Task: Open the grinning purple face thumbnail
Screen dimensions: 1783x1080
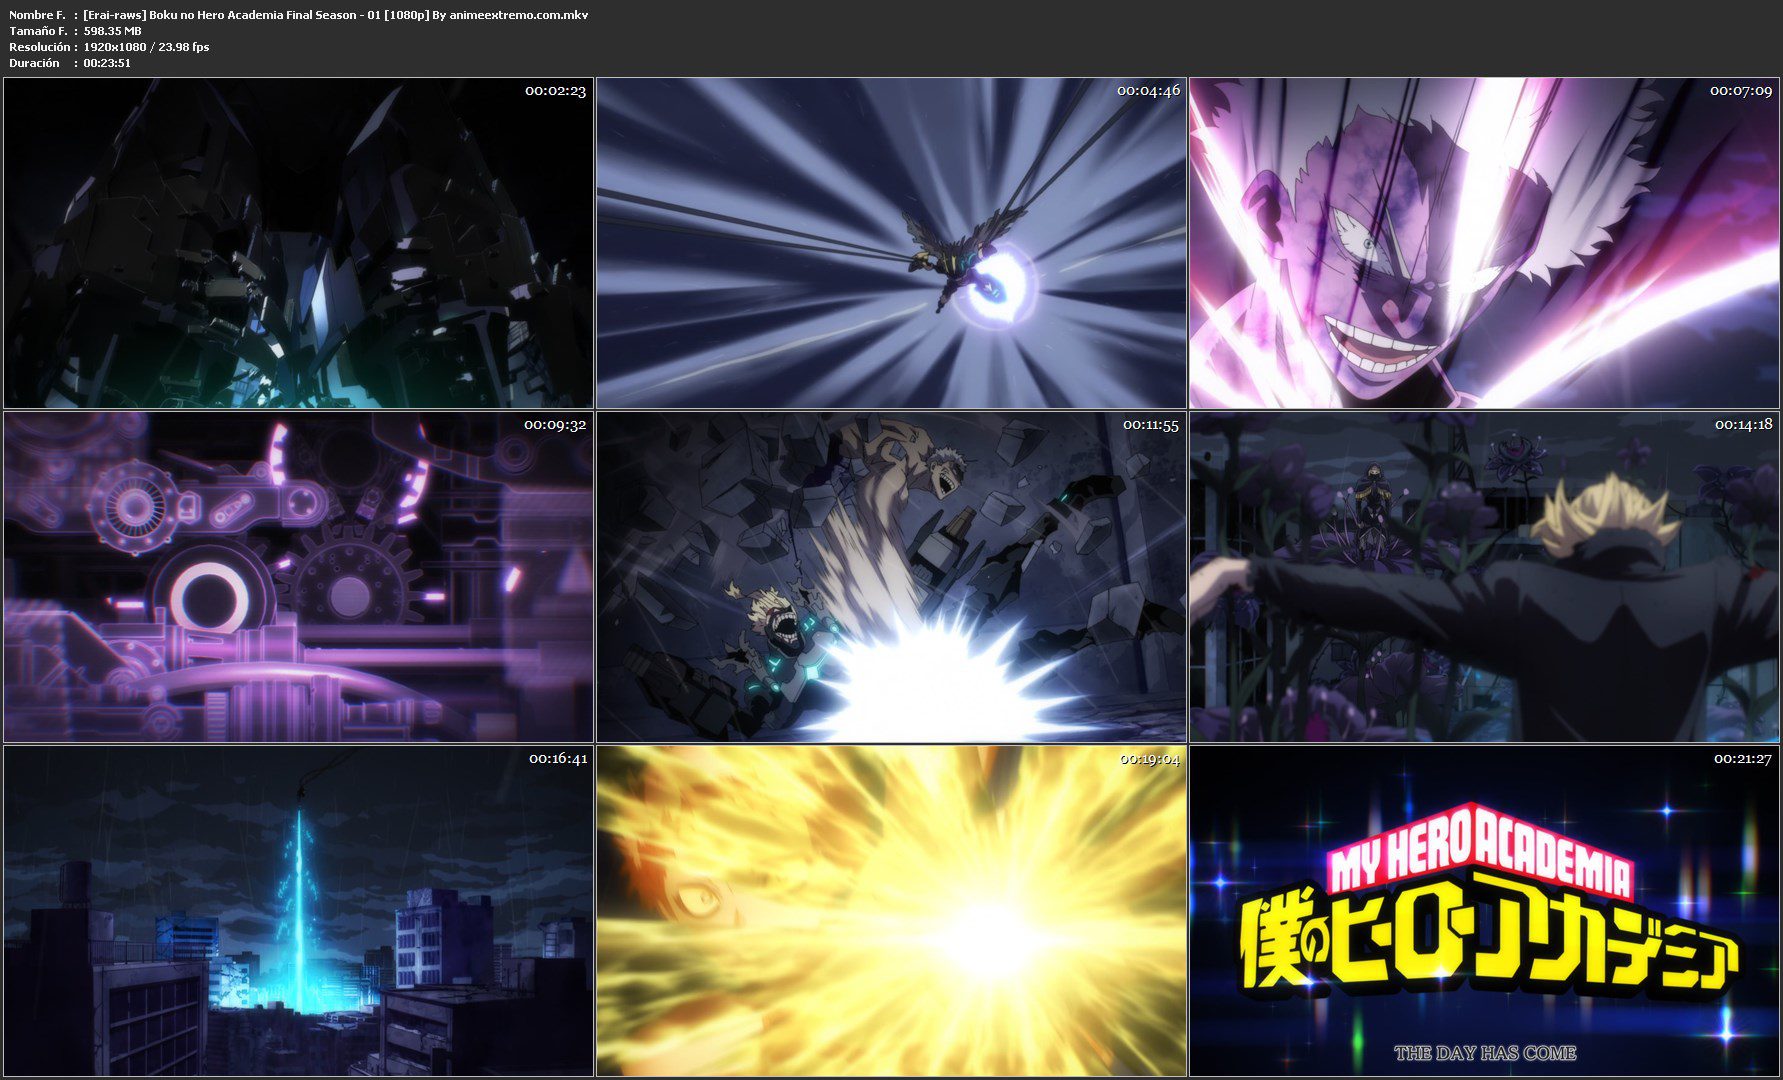Action: click(x=1484, y=243)
